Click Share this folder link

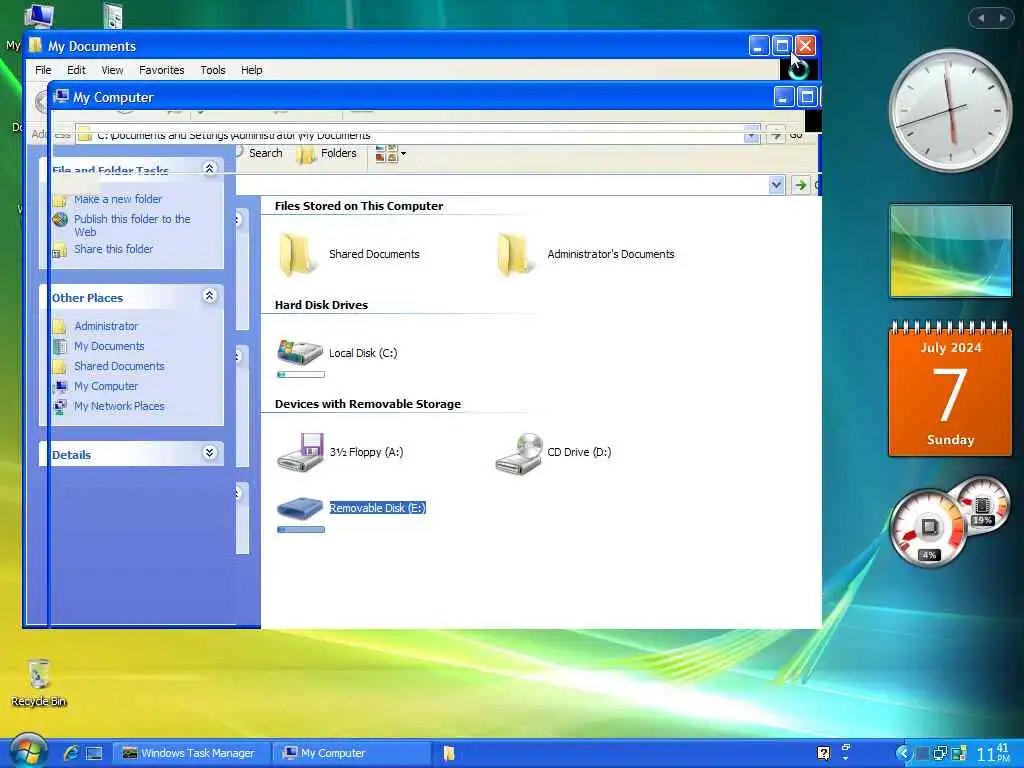[x=114, y=249]
